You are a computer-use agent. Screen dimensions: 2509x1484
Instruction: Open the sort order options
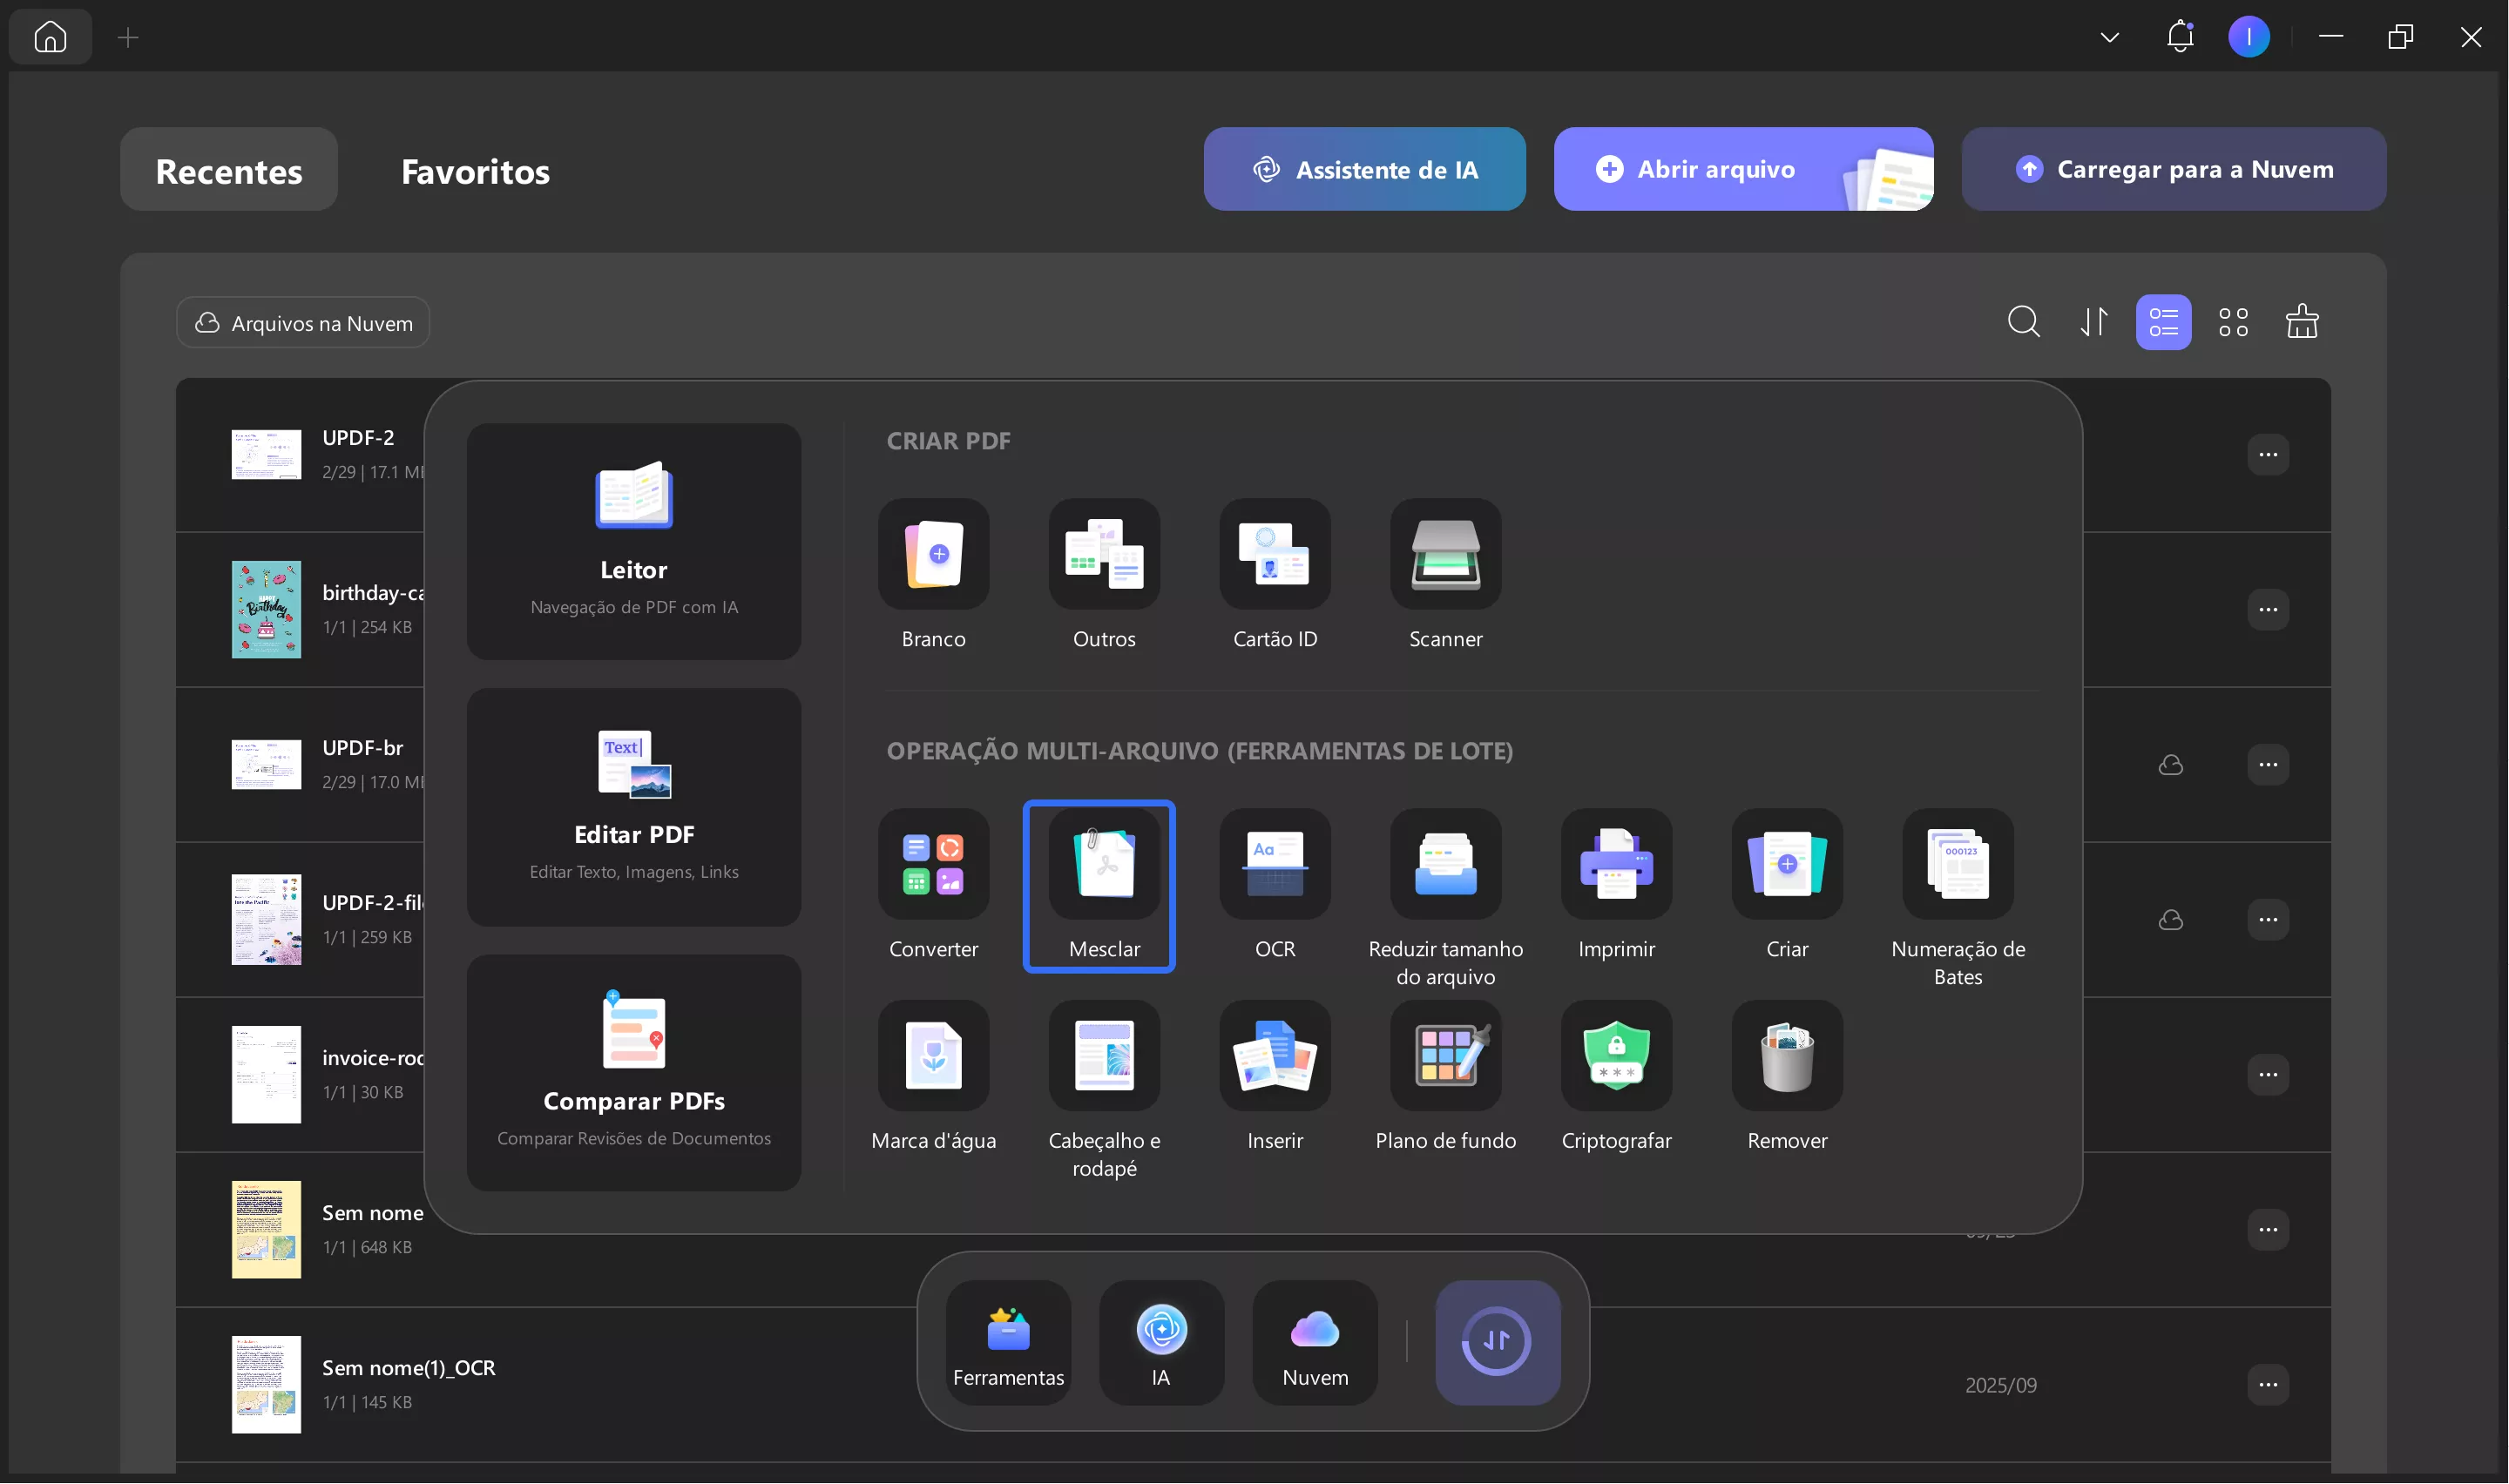[x=2094, y=322]
